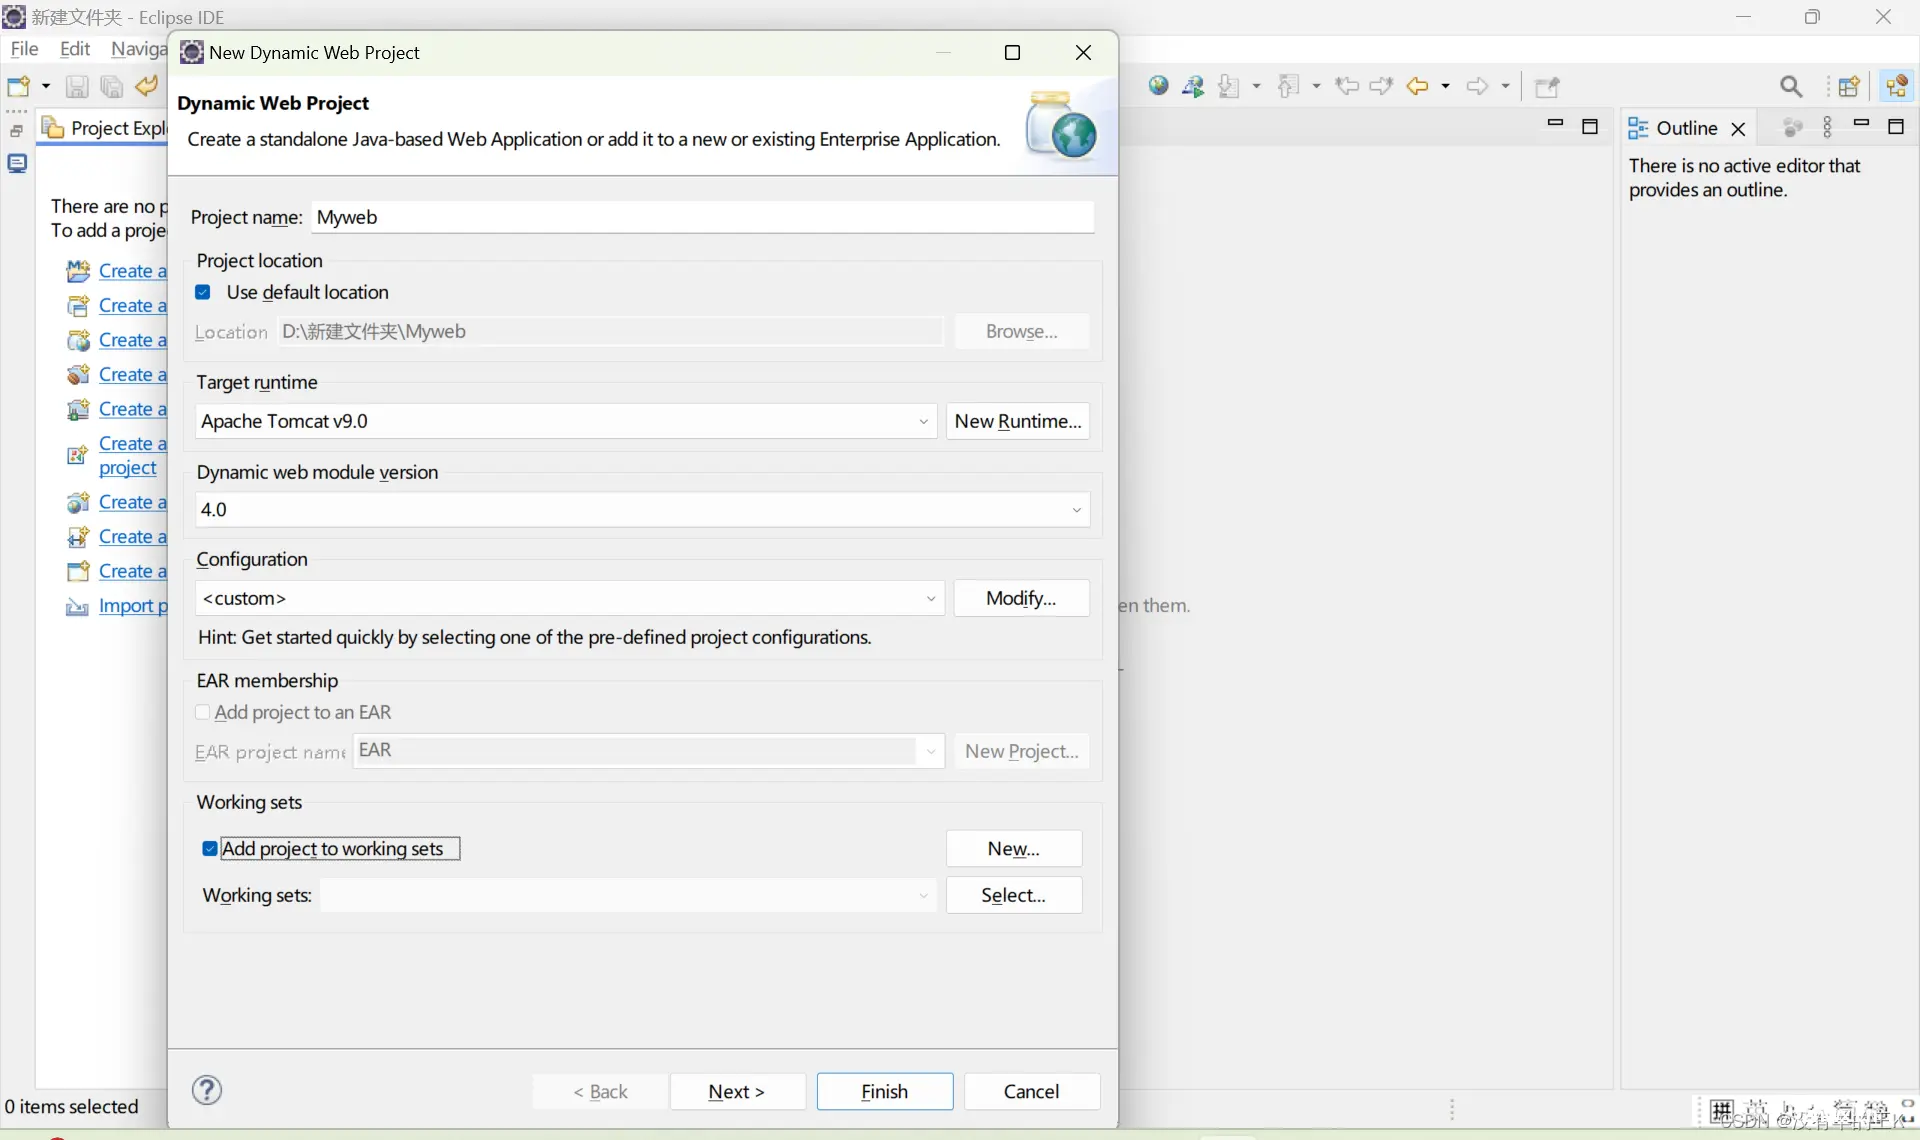Click the Outline panel icon in sidebar
Screen dimensions: 1920x1140
coord(1640,128)
